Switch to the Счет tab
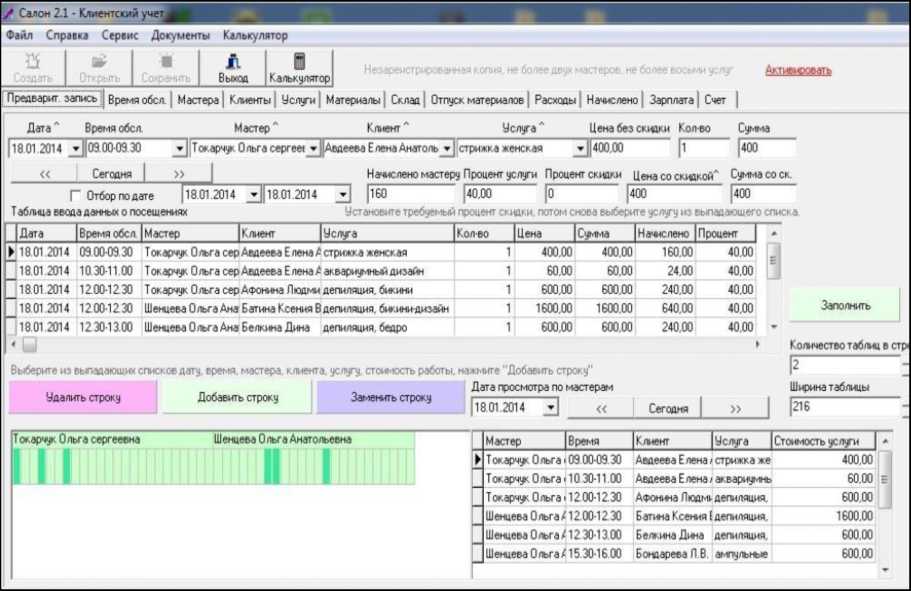This screenshot has width=911, height=591. coord(715,100)
